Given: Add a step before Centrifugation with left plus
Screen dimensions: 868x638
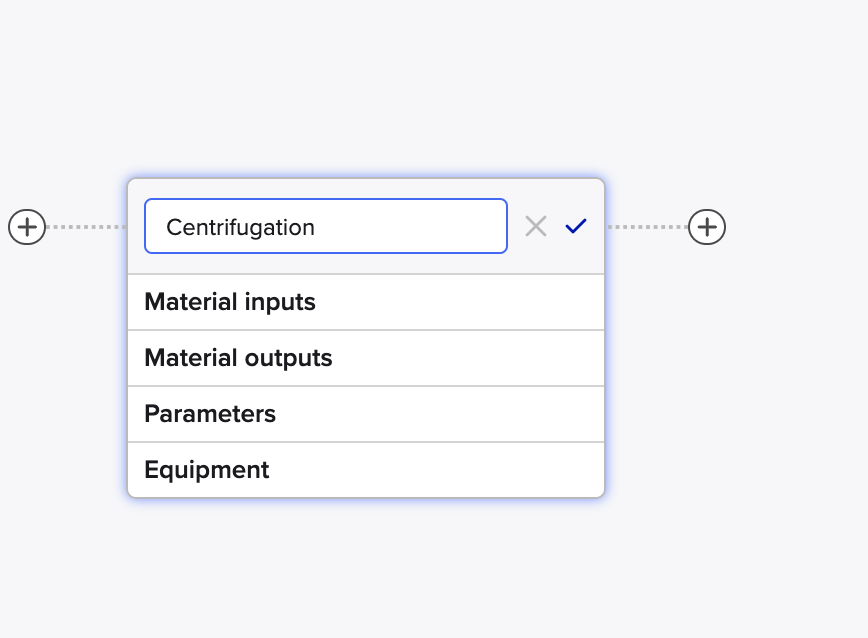Looking at the screenshot, I should pos(27,227).
